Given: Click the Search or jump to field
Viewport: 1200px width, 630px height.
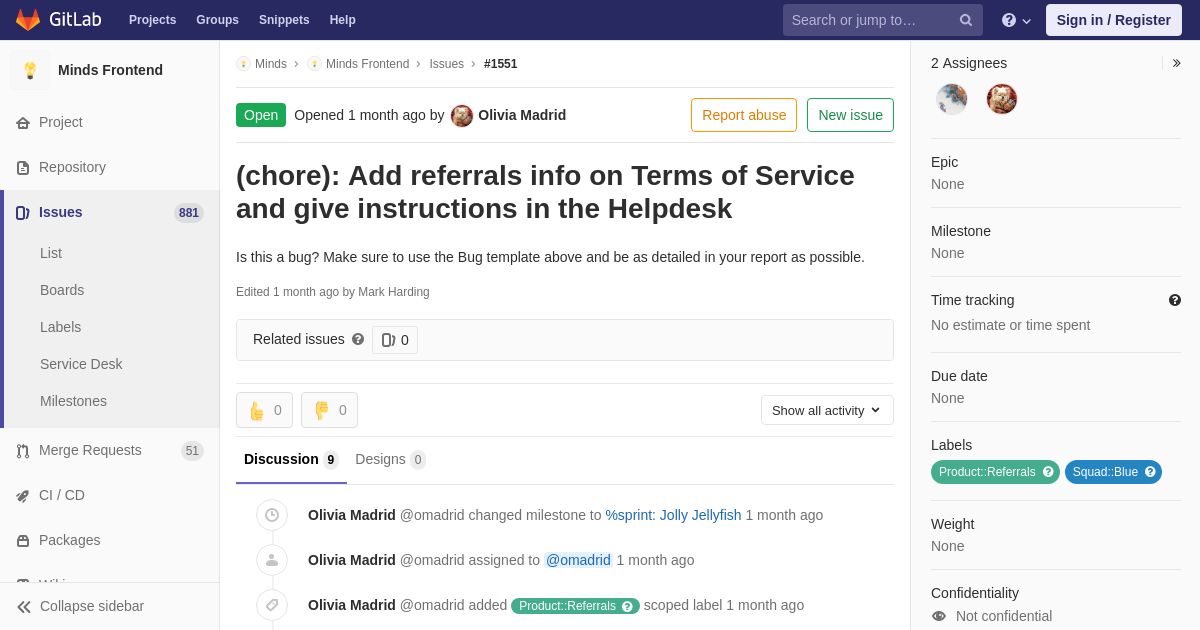Looking at the screenshot, I should [x=870, y=20].
